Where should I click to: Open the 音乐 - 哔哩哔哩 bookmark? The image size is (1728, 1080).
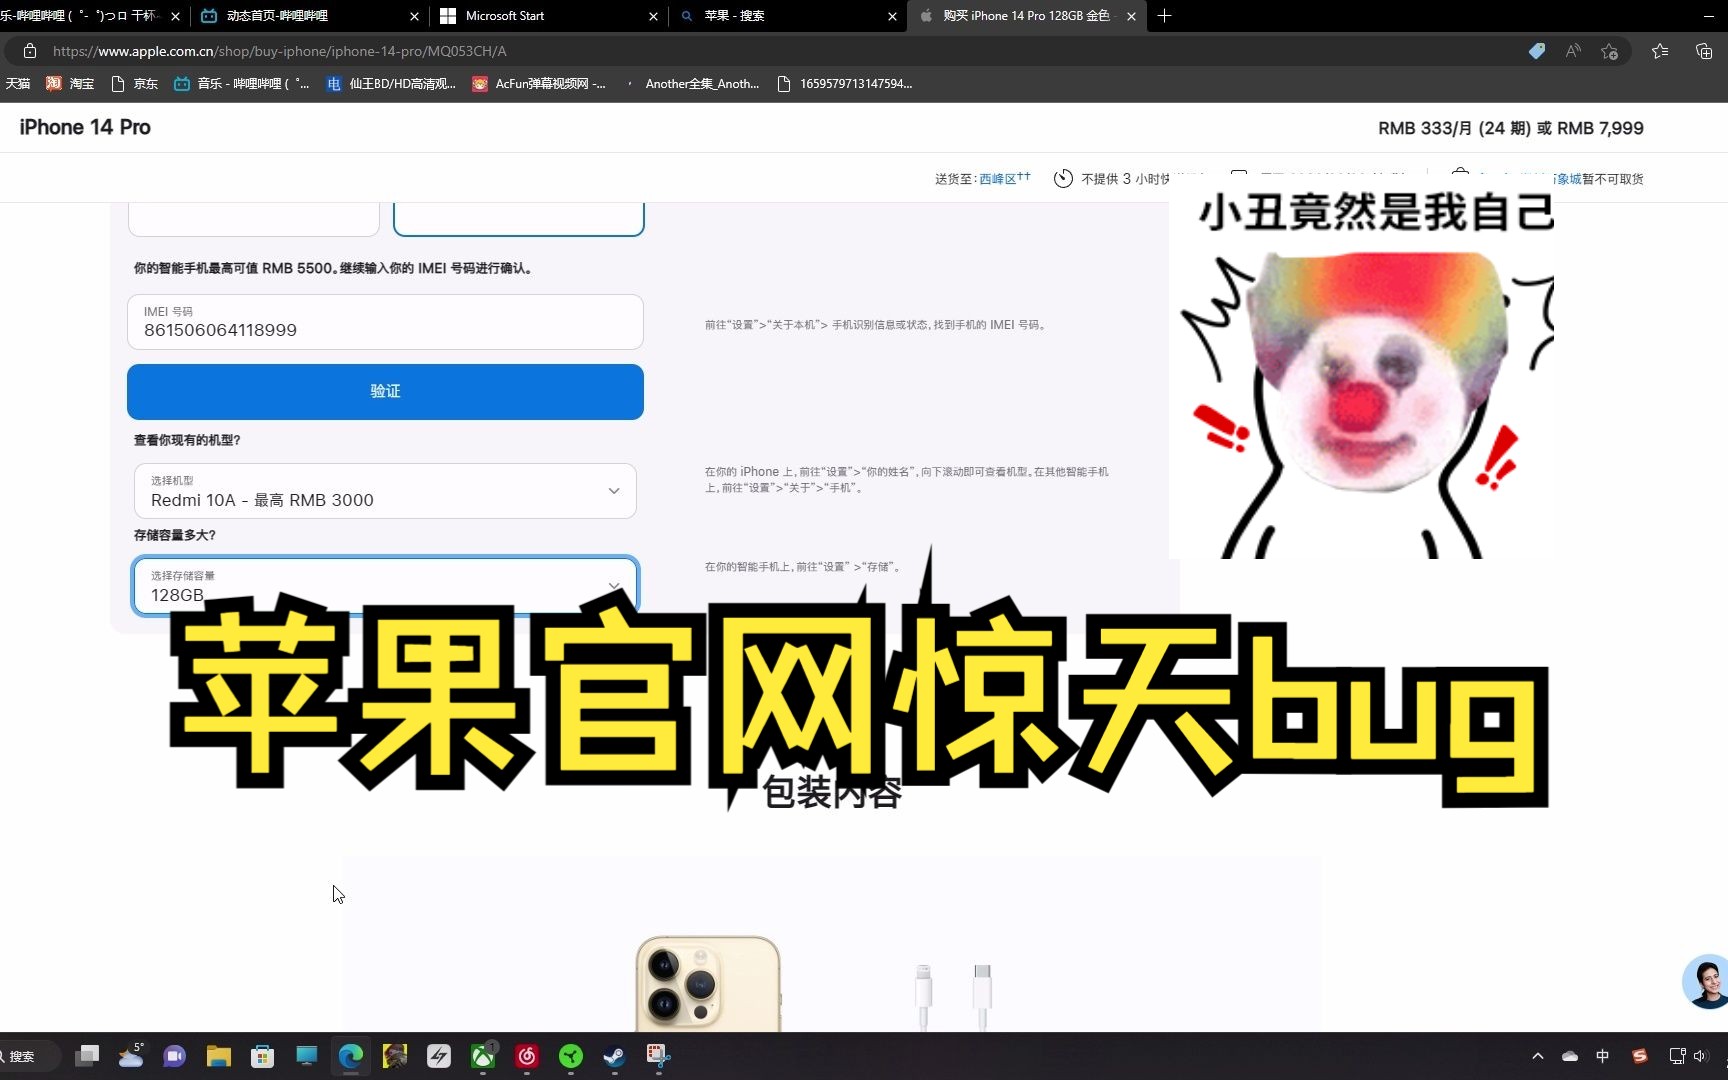click(x=242, y=84)
